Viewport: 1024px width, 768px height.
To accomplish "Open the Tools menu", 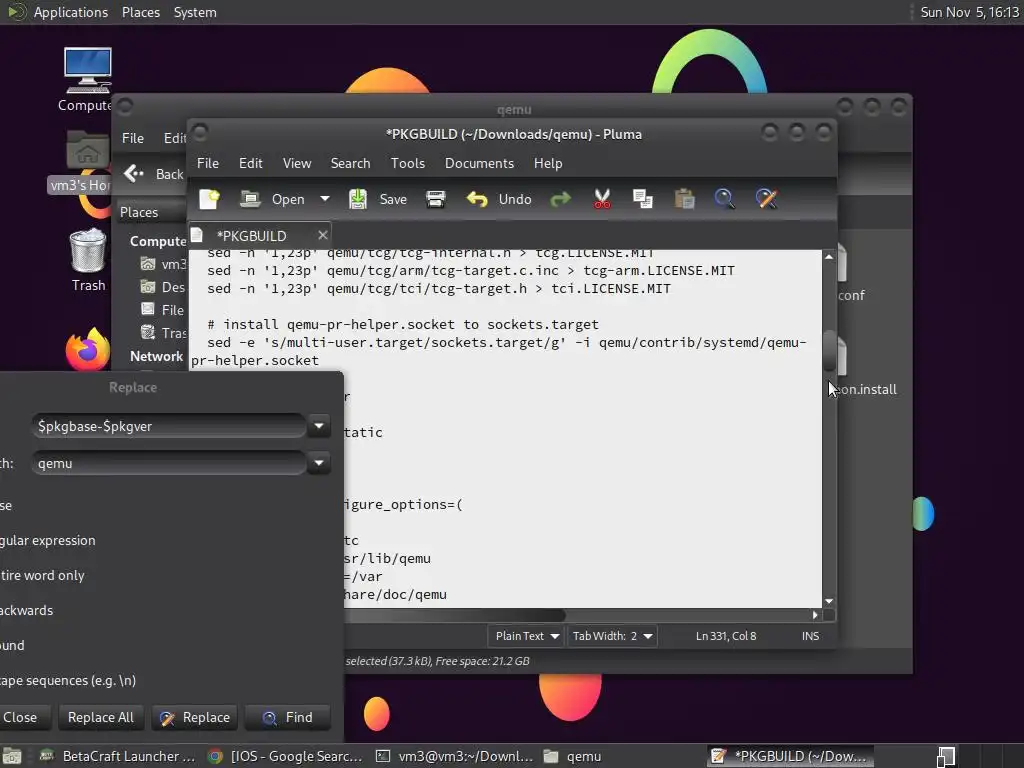I will pyautogui.click(x=408, y=163).
